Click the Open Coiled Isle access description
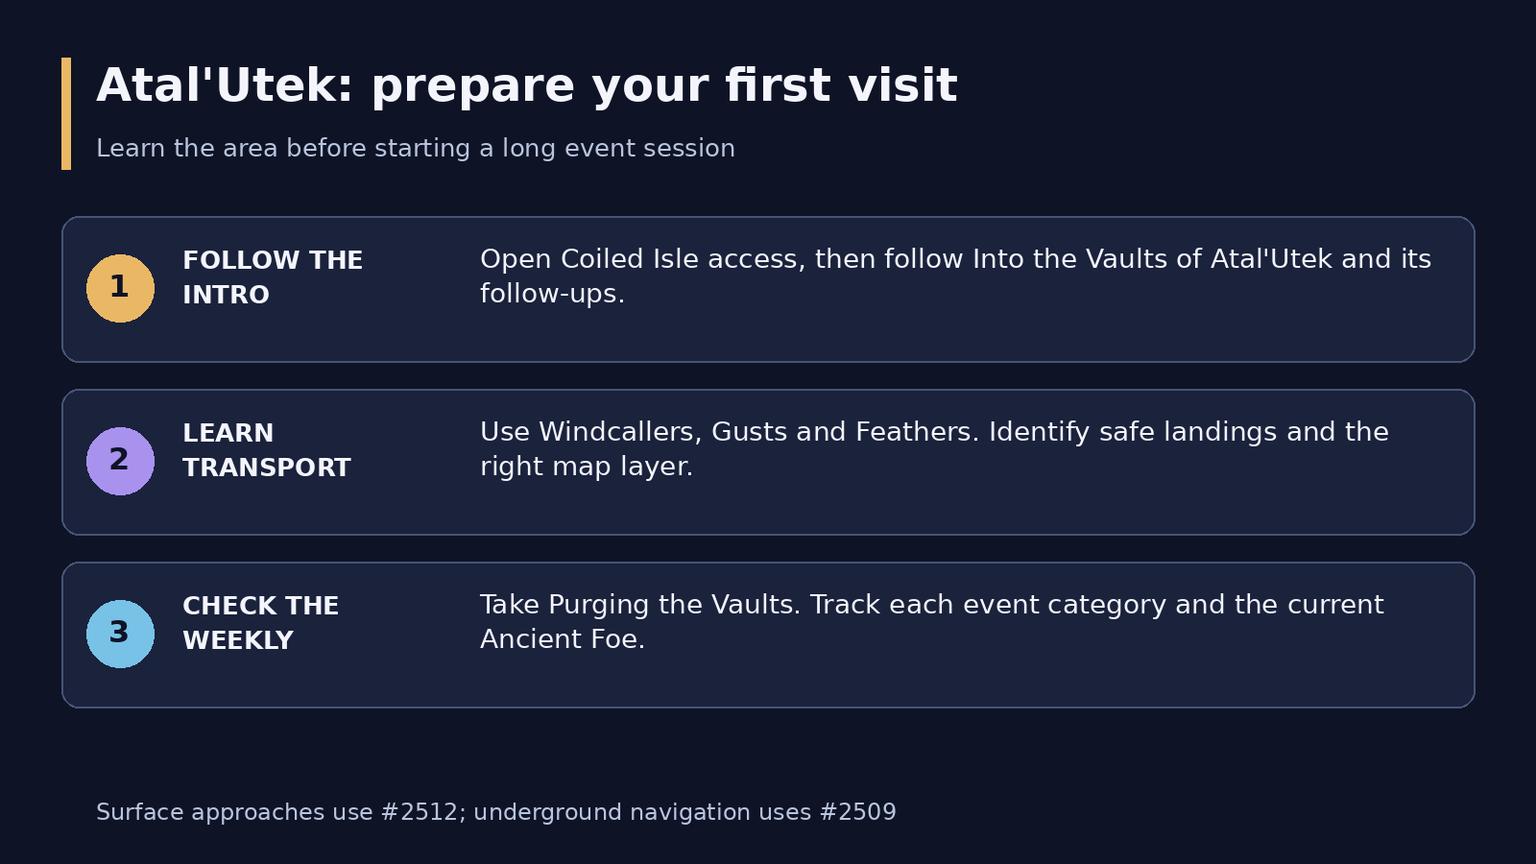1536x864 pixels. (955, 276)
